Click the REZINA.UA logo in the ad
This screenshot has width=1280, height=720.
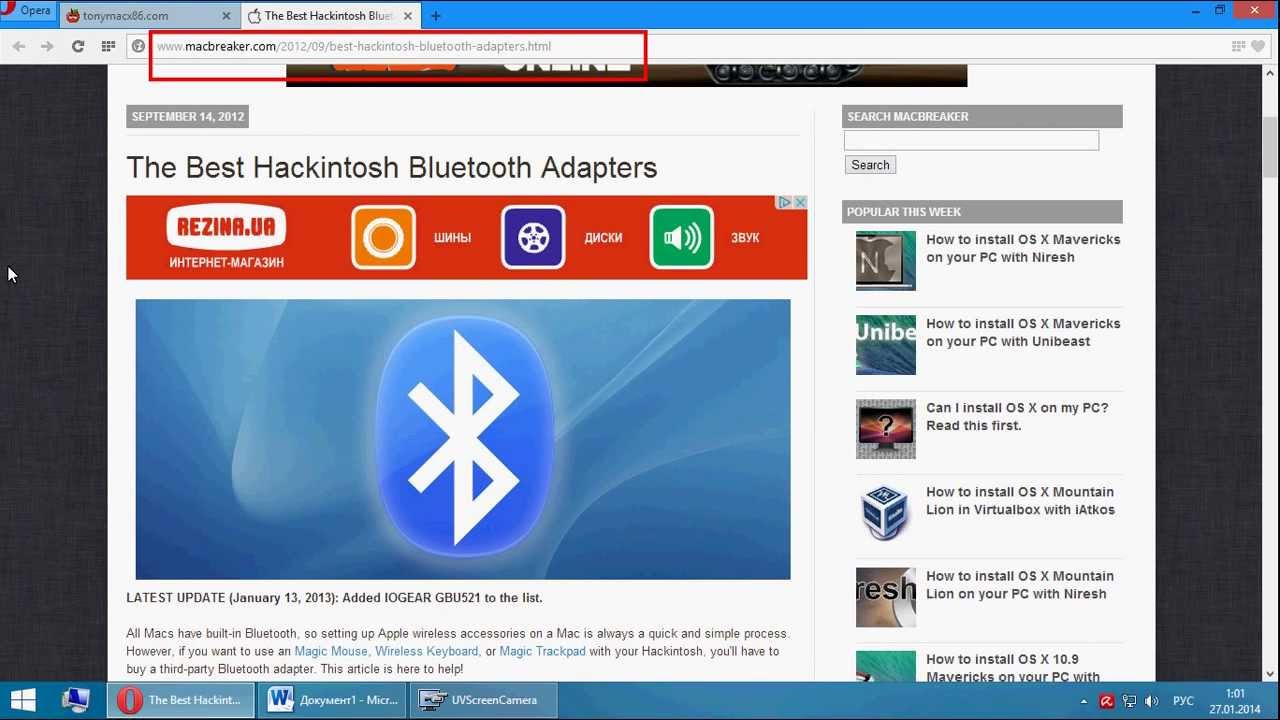click(226, 228)
